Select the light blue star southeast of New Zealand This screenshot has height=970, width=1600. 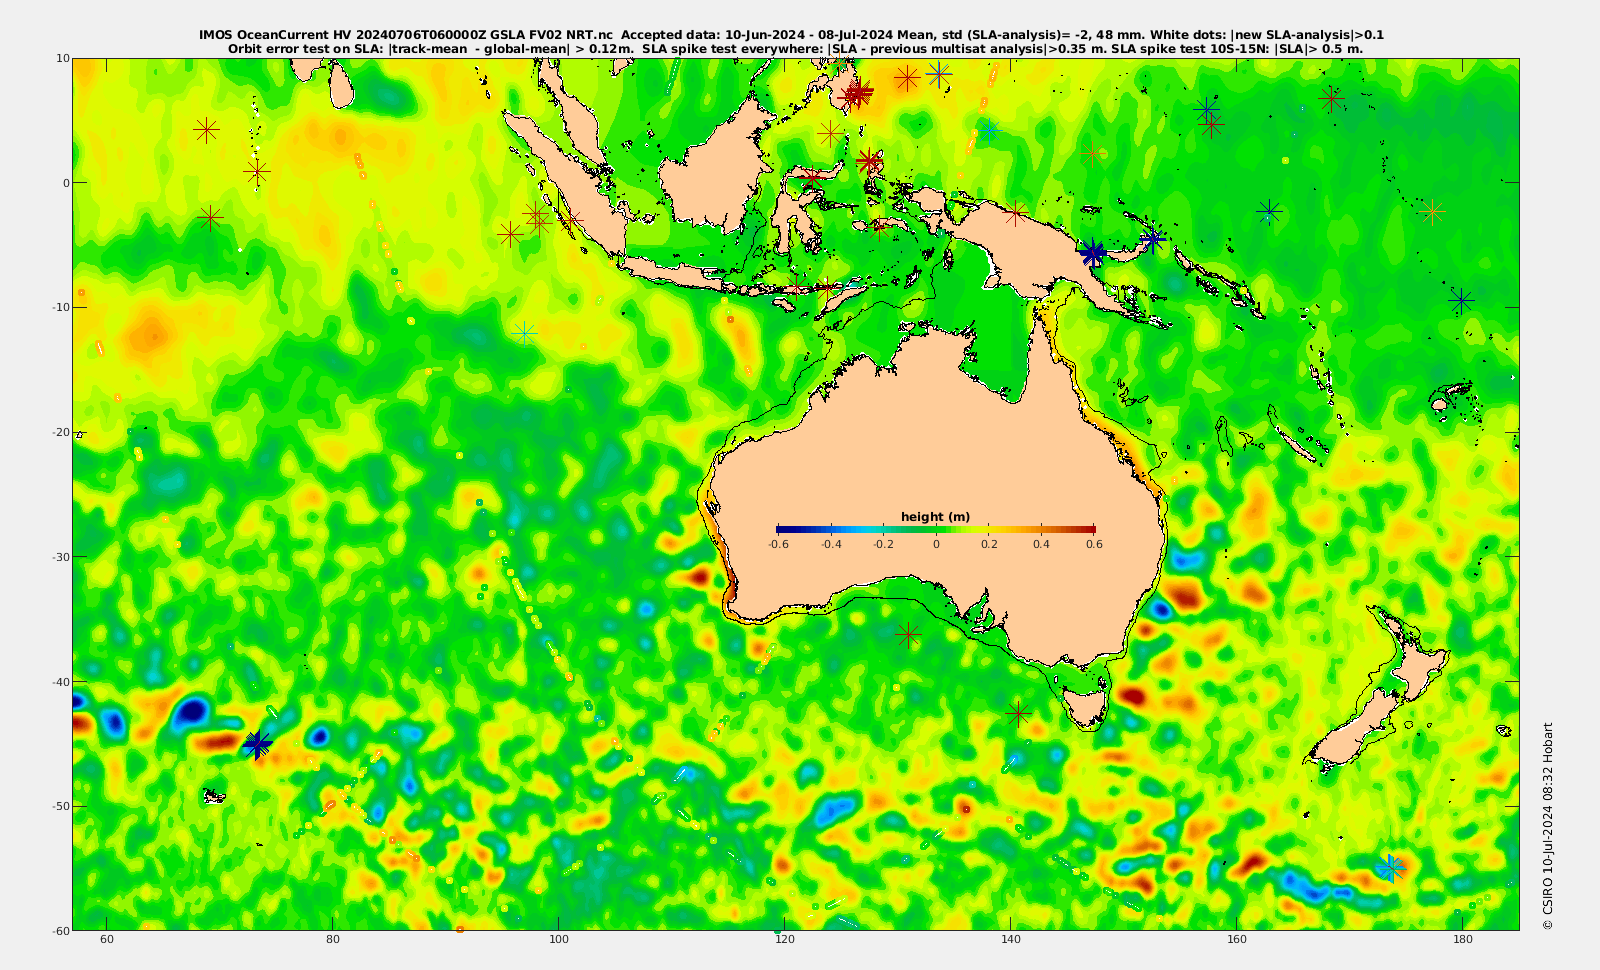(1390, 867)
